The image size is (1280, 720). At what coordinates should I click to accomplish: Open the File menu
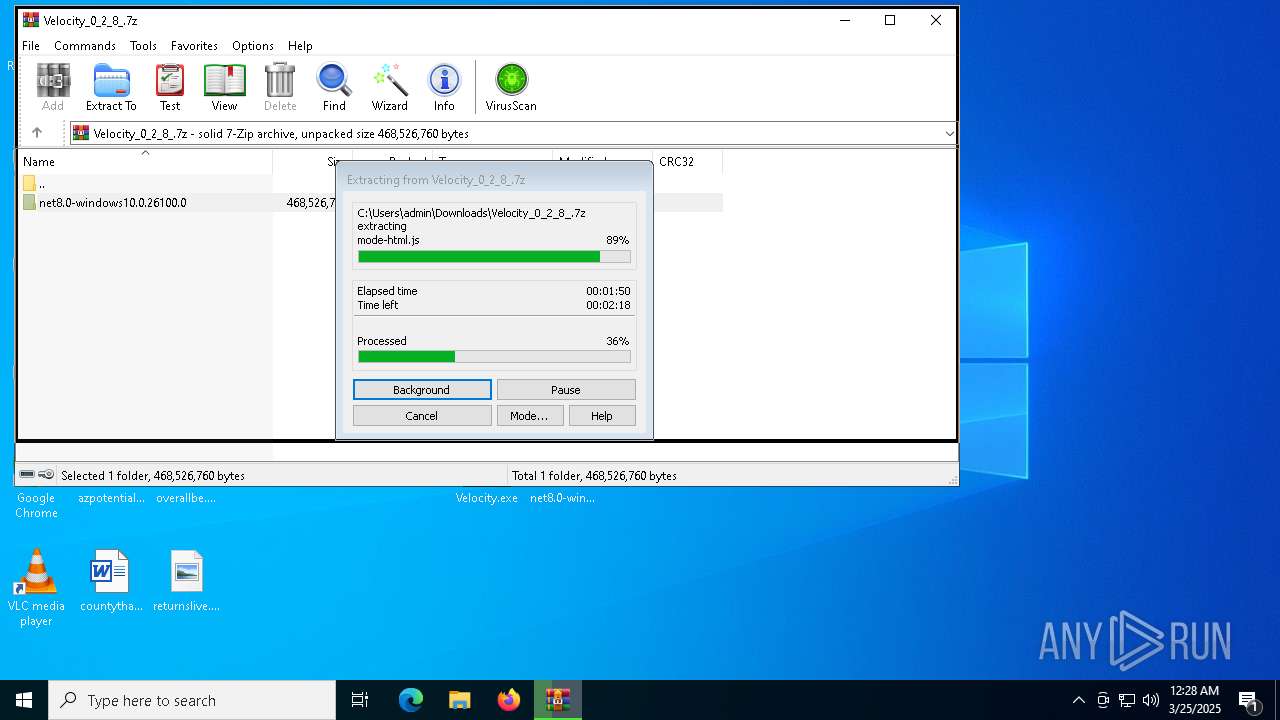[31, 46]
